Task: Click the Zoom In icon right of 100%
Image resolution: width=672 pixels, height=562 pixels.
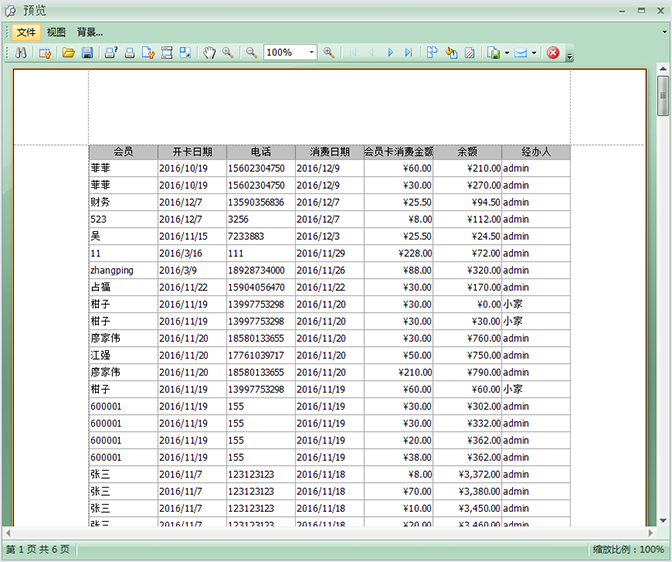Action: pyautogui.click(x=329, y=52)
